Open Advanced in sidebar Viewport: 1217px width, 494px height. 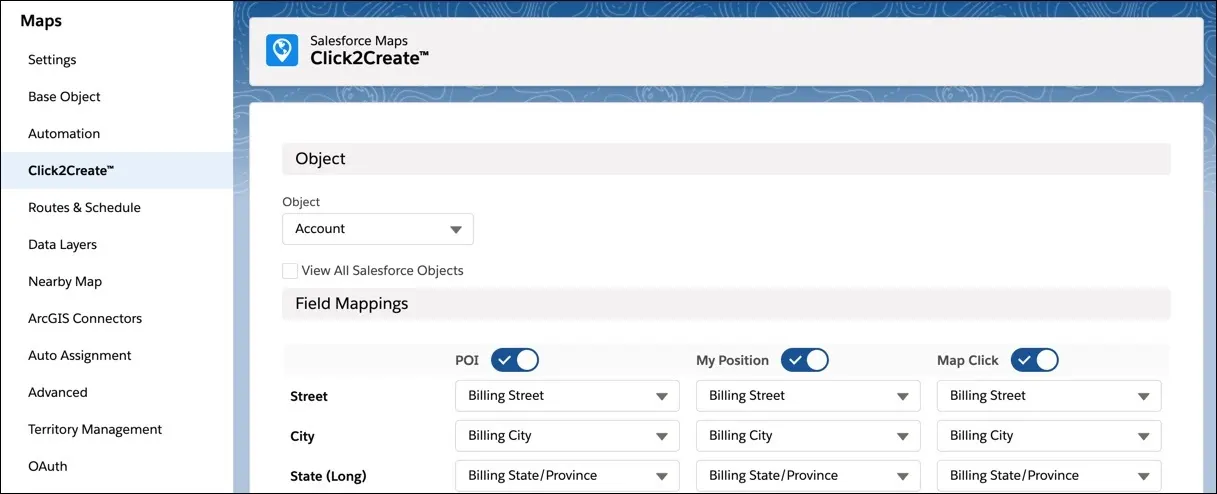click(x=58, y=393)
